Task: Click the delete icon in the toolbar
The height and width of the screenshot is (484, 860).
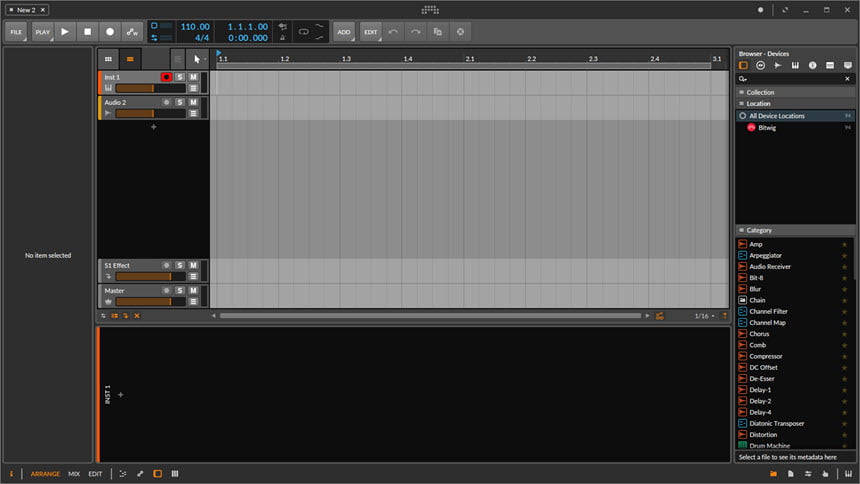Action: tap(460, 32)
